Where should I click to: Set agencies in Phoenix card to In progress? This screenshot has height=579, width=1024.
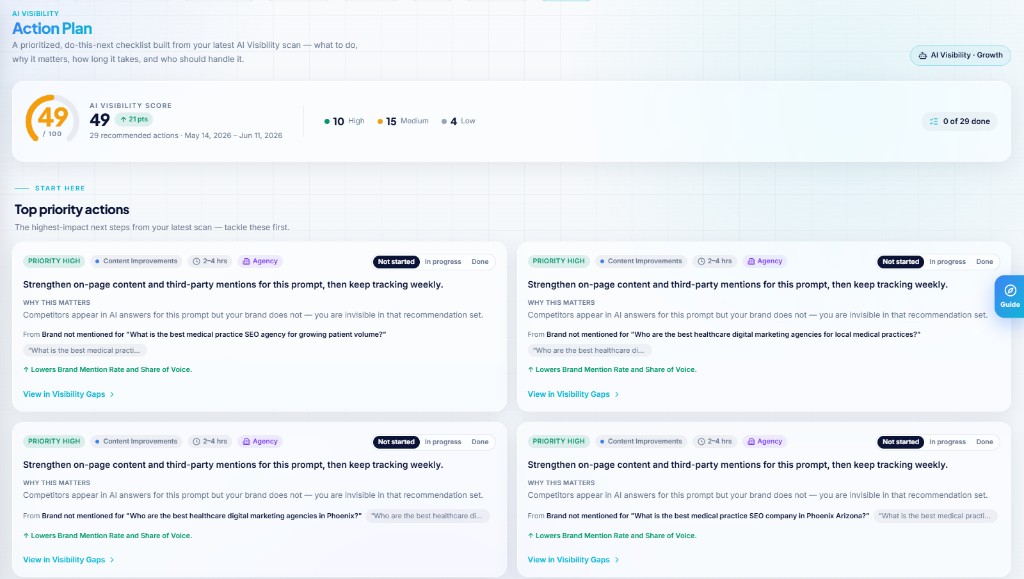[443, 442]
